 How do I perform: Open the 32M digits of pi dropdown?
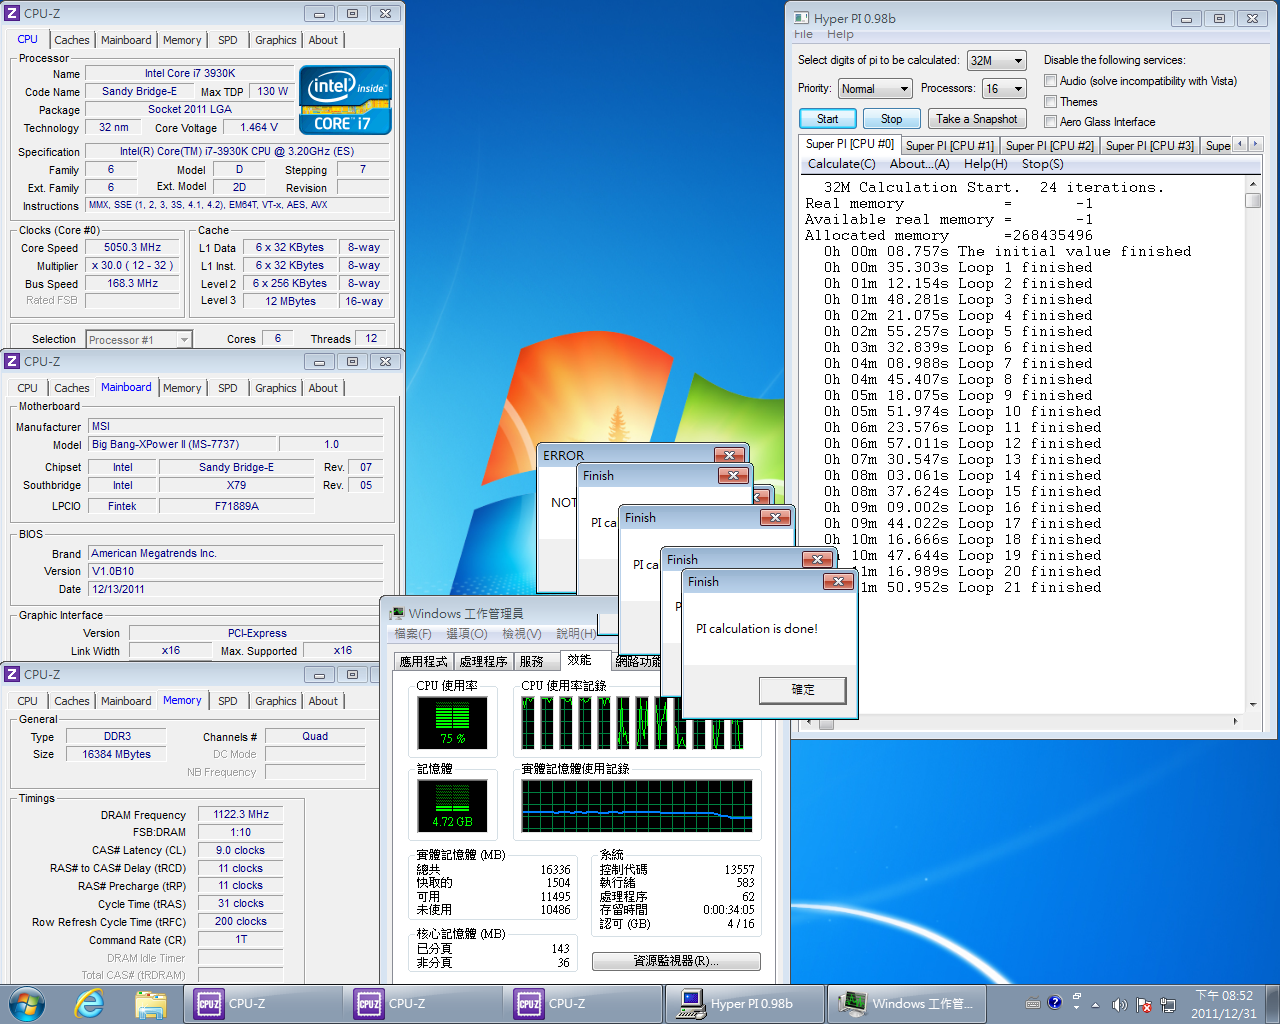997,61
